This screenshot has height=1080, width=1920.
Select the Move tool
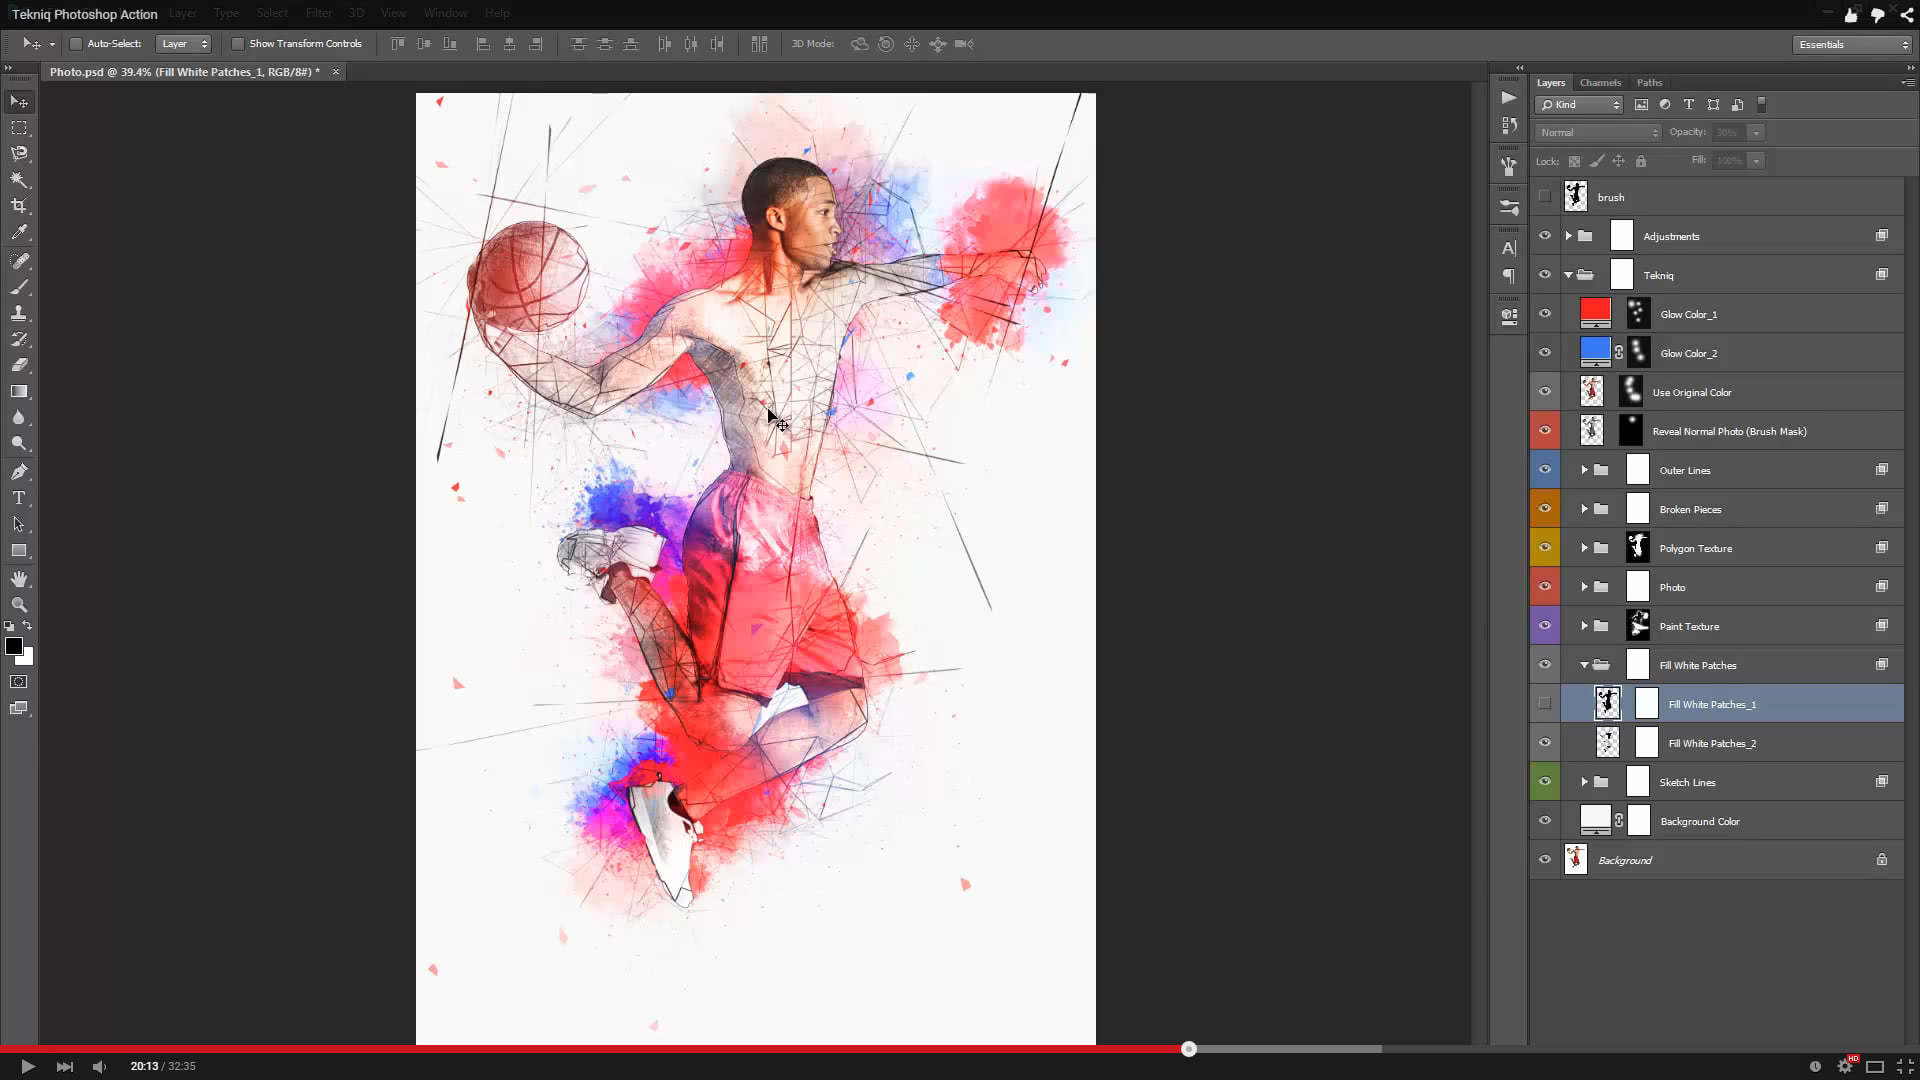point(18,101)
